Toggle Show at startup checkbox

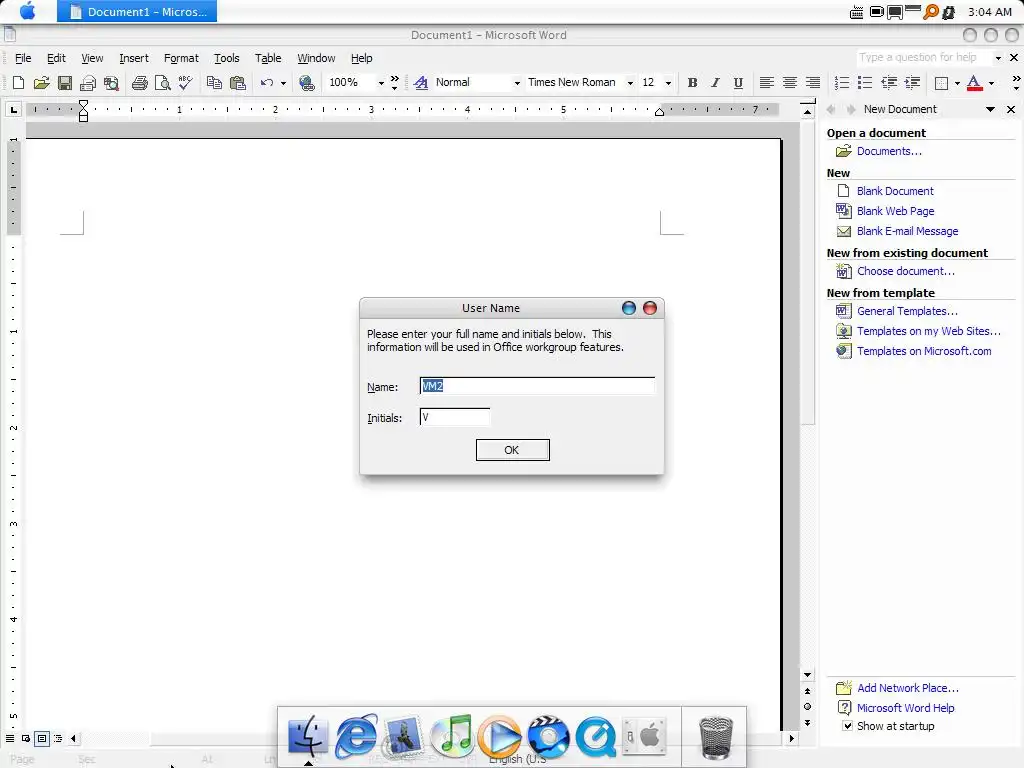pos(847,726)
